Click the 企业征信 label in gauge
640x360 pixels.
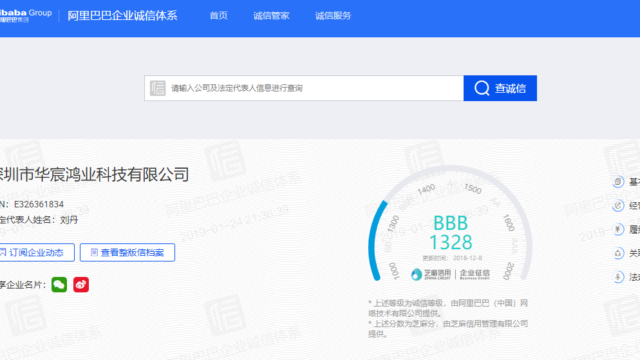(x=474, y=274)
